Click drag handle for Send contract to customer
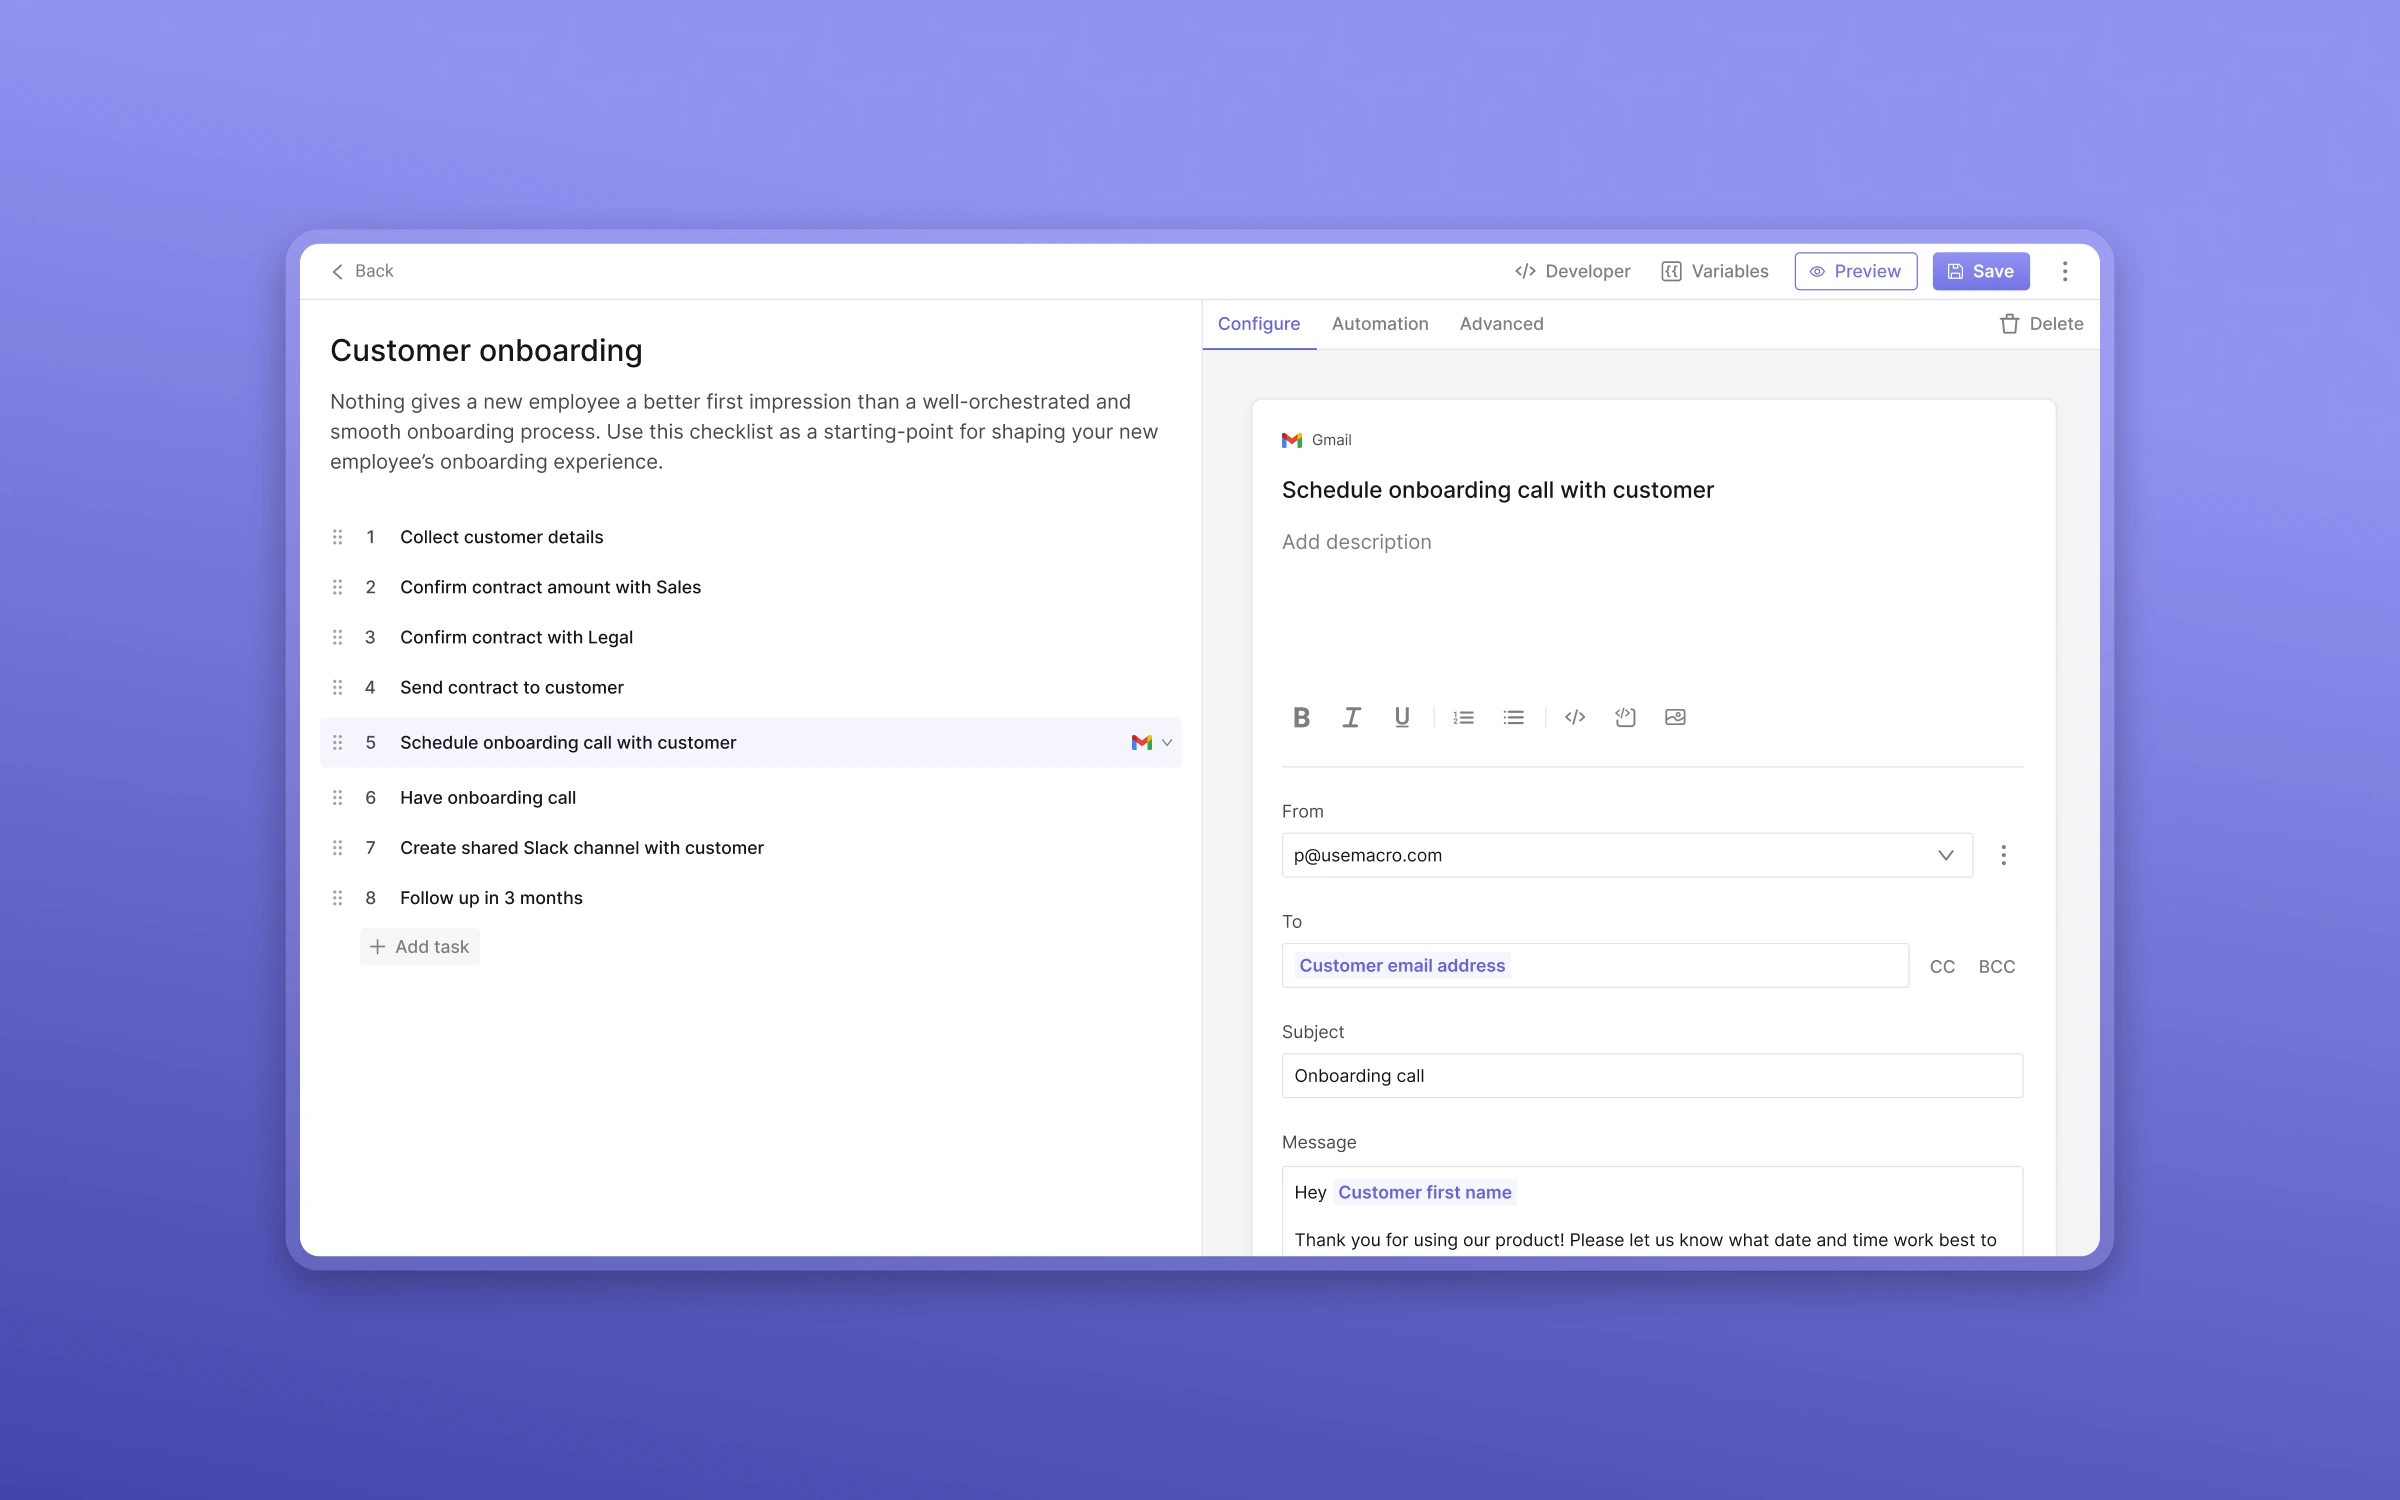The height and width of the screenshot is (1500, 2400). click(337, 687)
